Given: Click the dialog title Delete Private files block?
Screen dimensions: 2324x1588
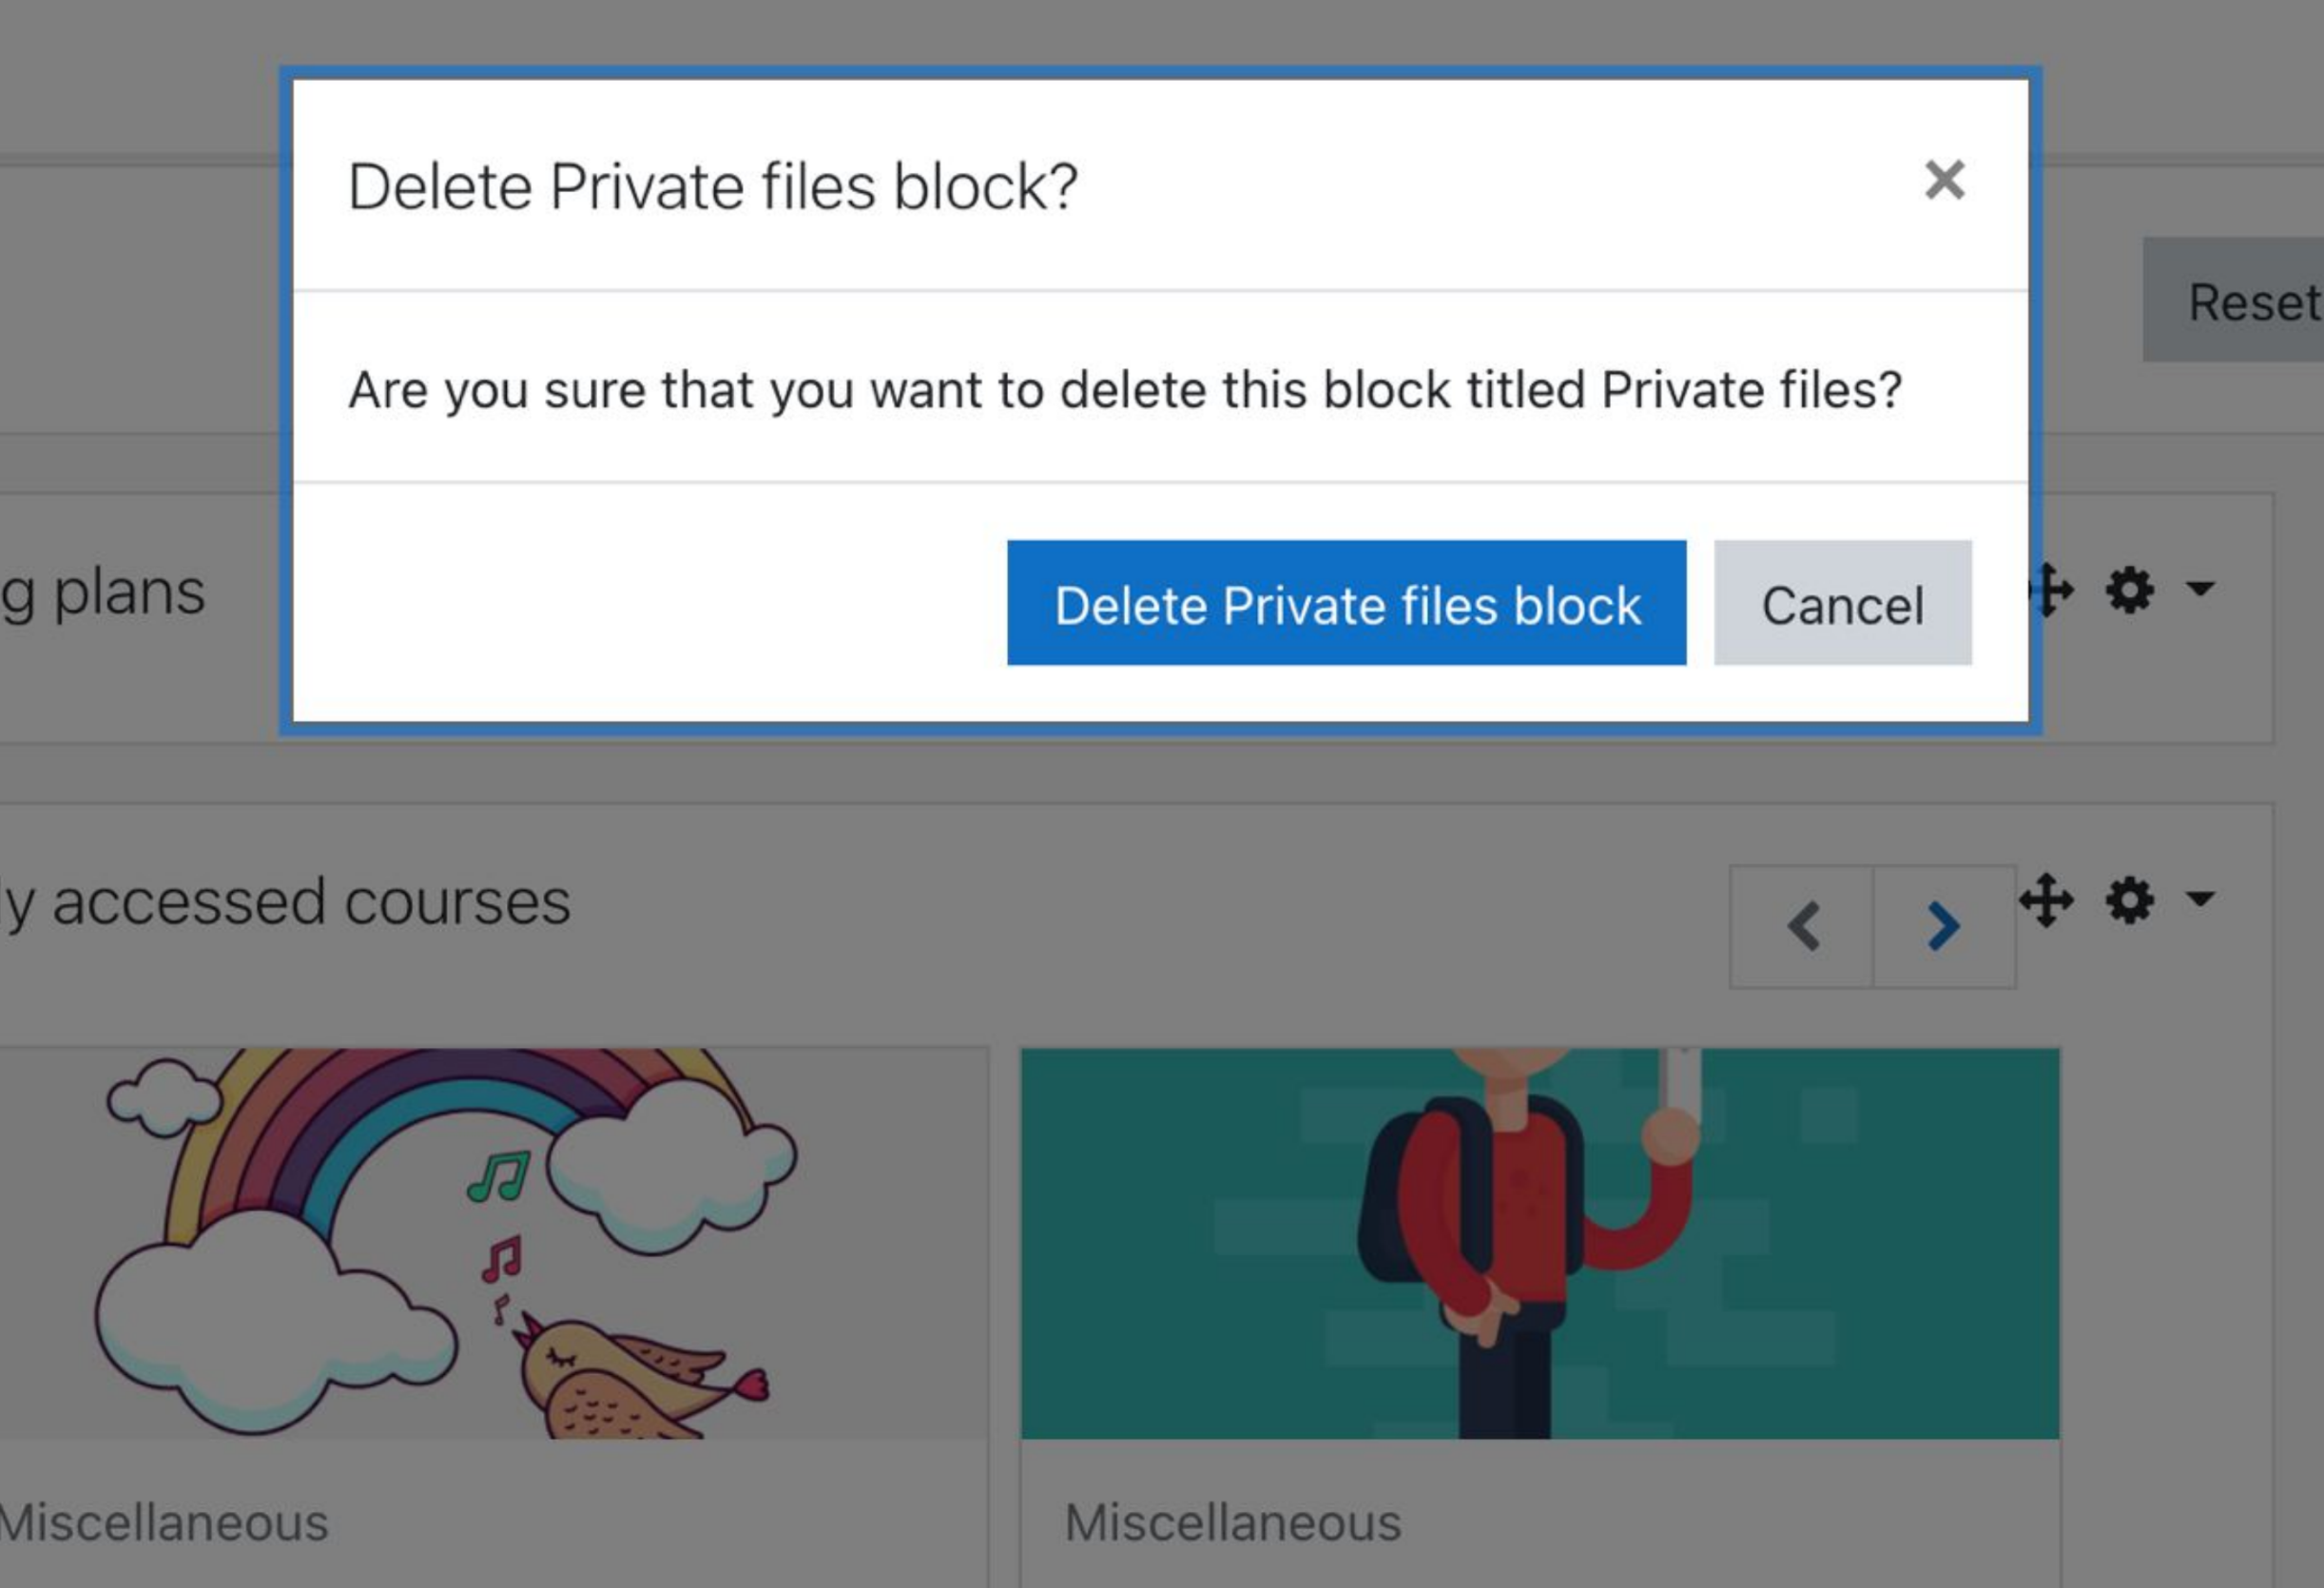Looking at the screenshot, I should click(713, 187).
